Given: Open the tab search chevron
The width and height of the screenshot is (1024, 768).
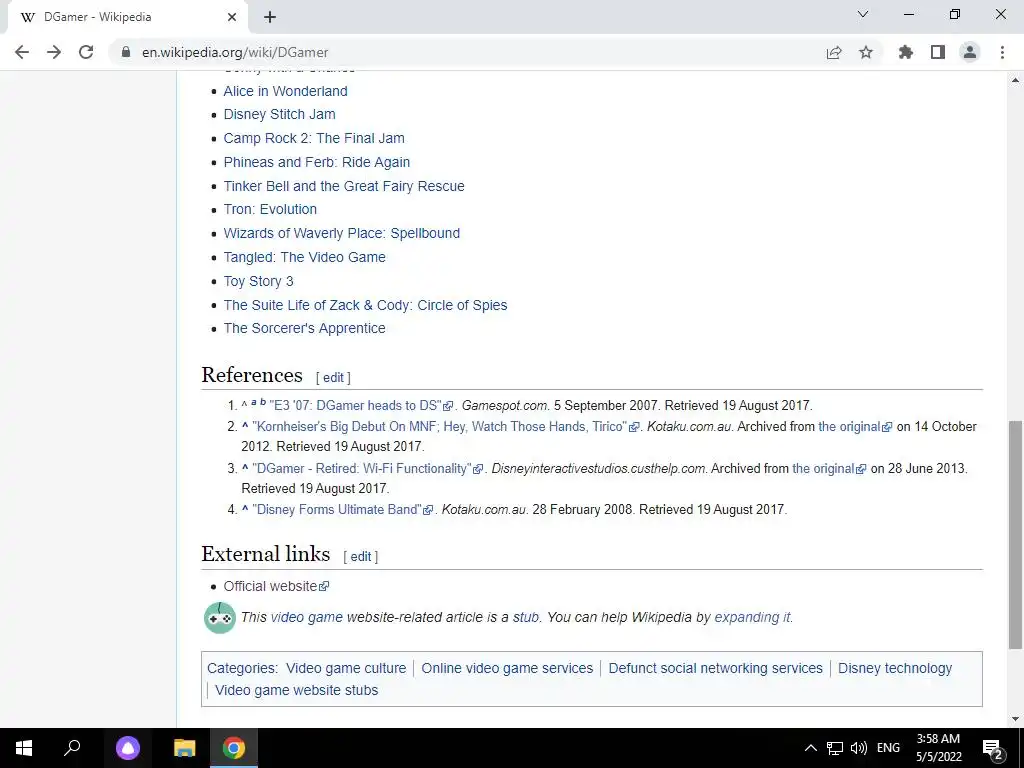Looking at the screenshot, I should click(x=863, y=14).
